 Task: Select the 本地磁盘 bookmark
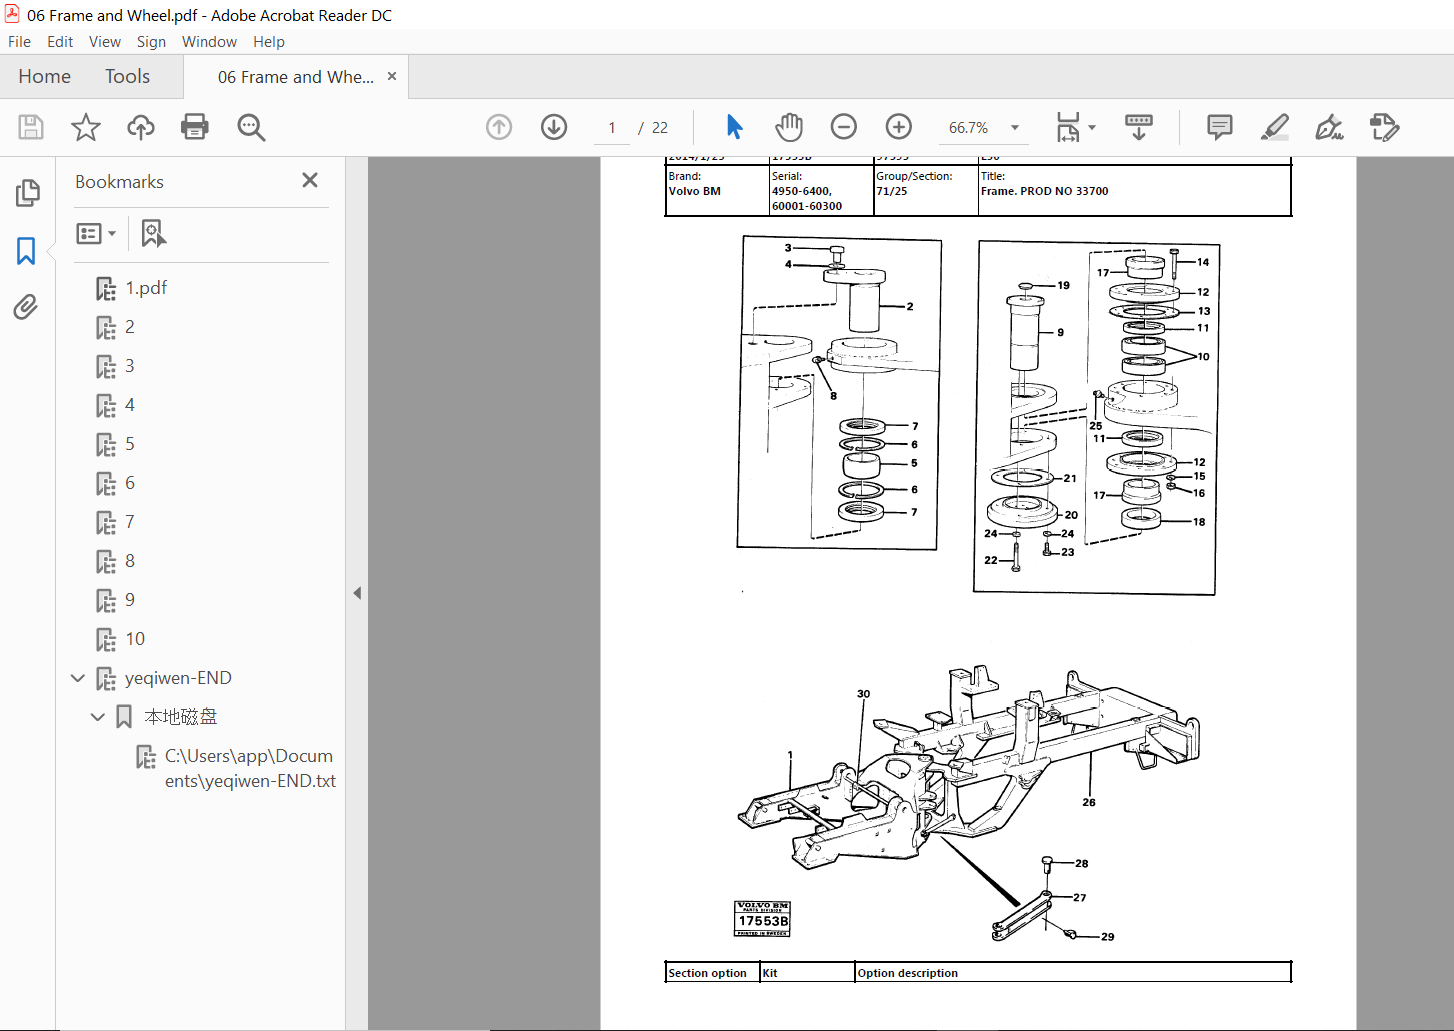180,717
